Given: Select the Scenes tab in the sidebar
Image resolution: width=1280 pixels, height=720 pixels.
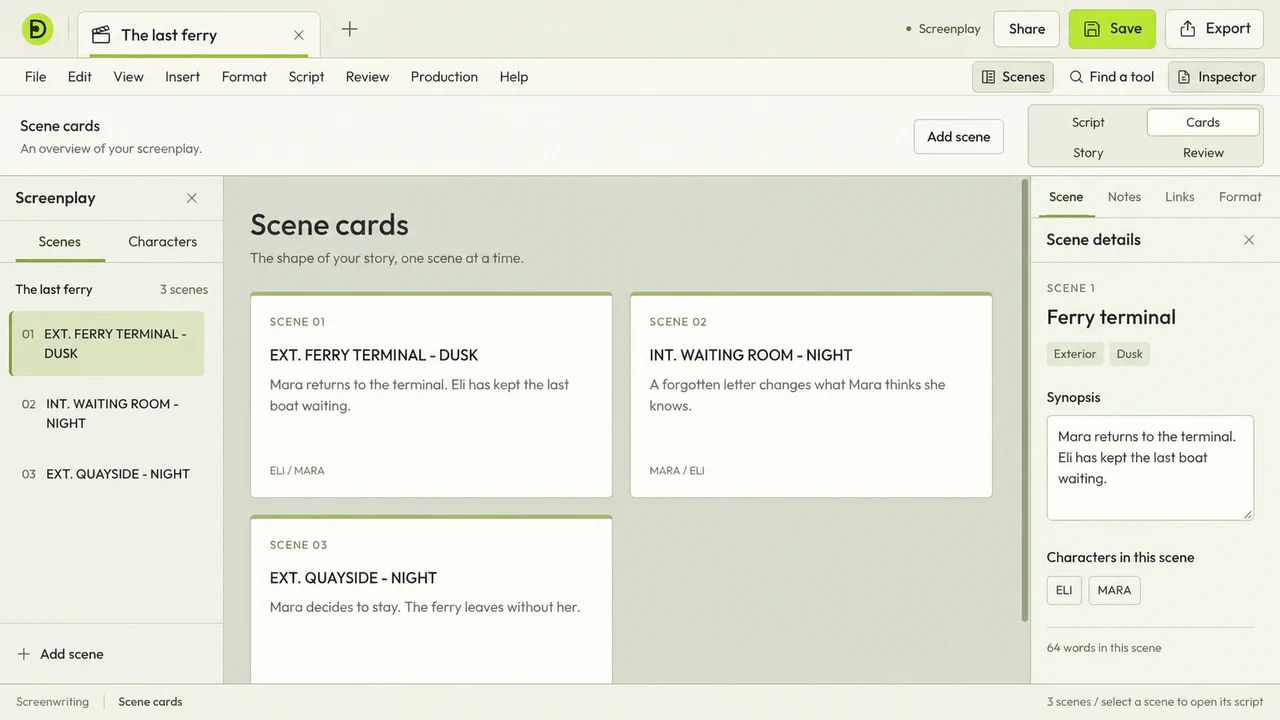Looking at the screenshot, I should coord(59,242).
